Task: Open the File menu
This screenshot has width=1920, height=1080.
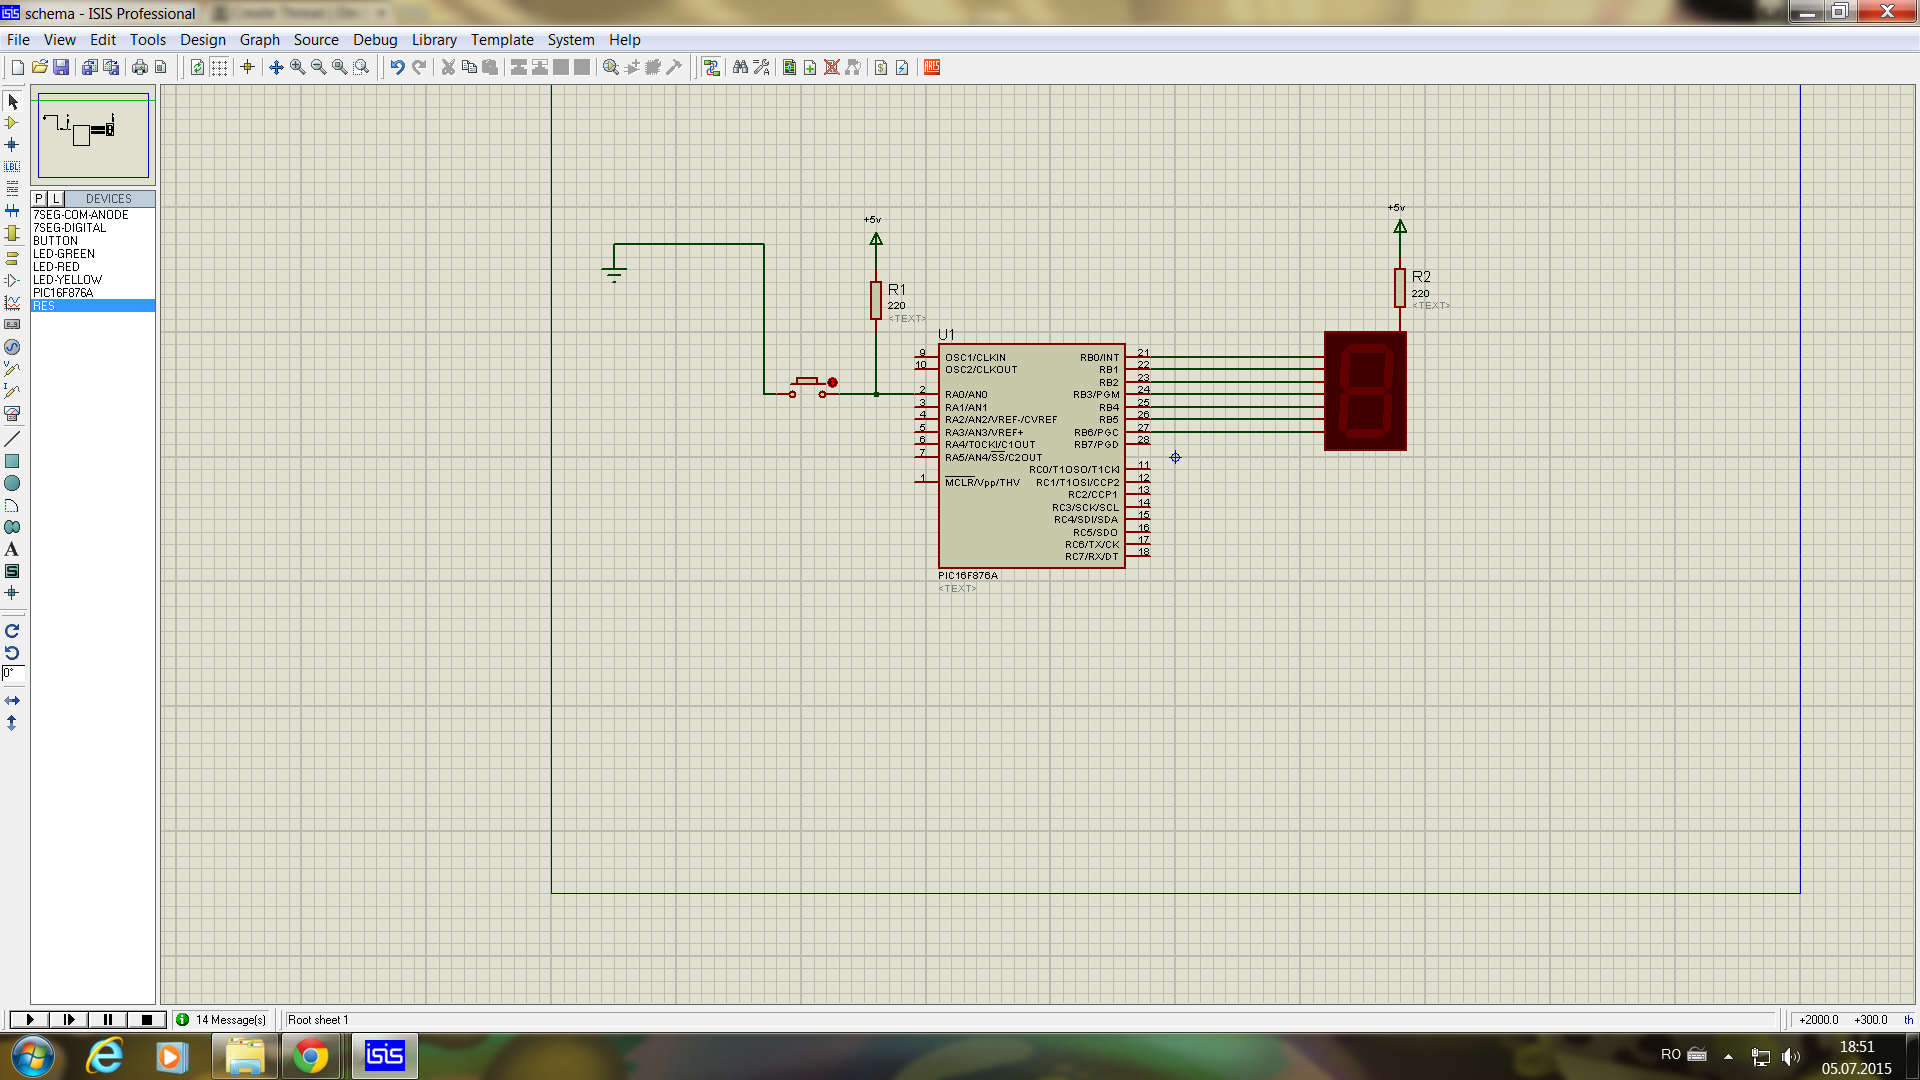Action: (18, 40)
